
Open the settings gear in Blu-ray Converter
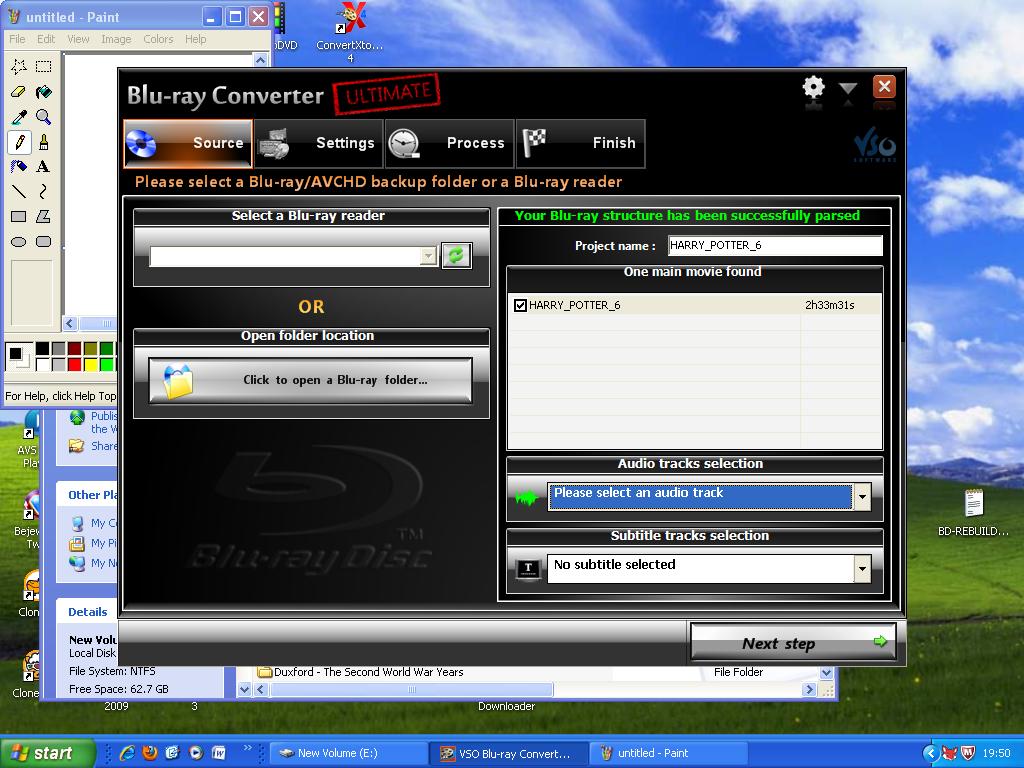point(813,87)
